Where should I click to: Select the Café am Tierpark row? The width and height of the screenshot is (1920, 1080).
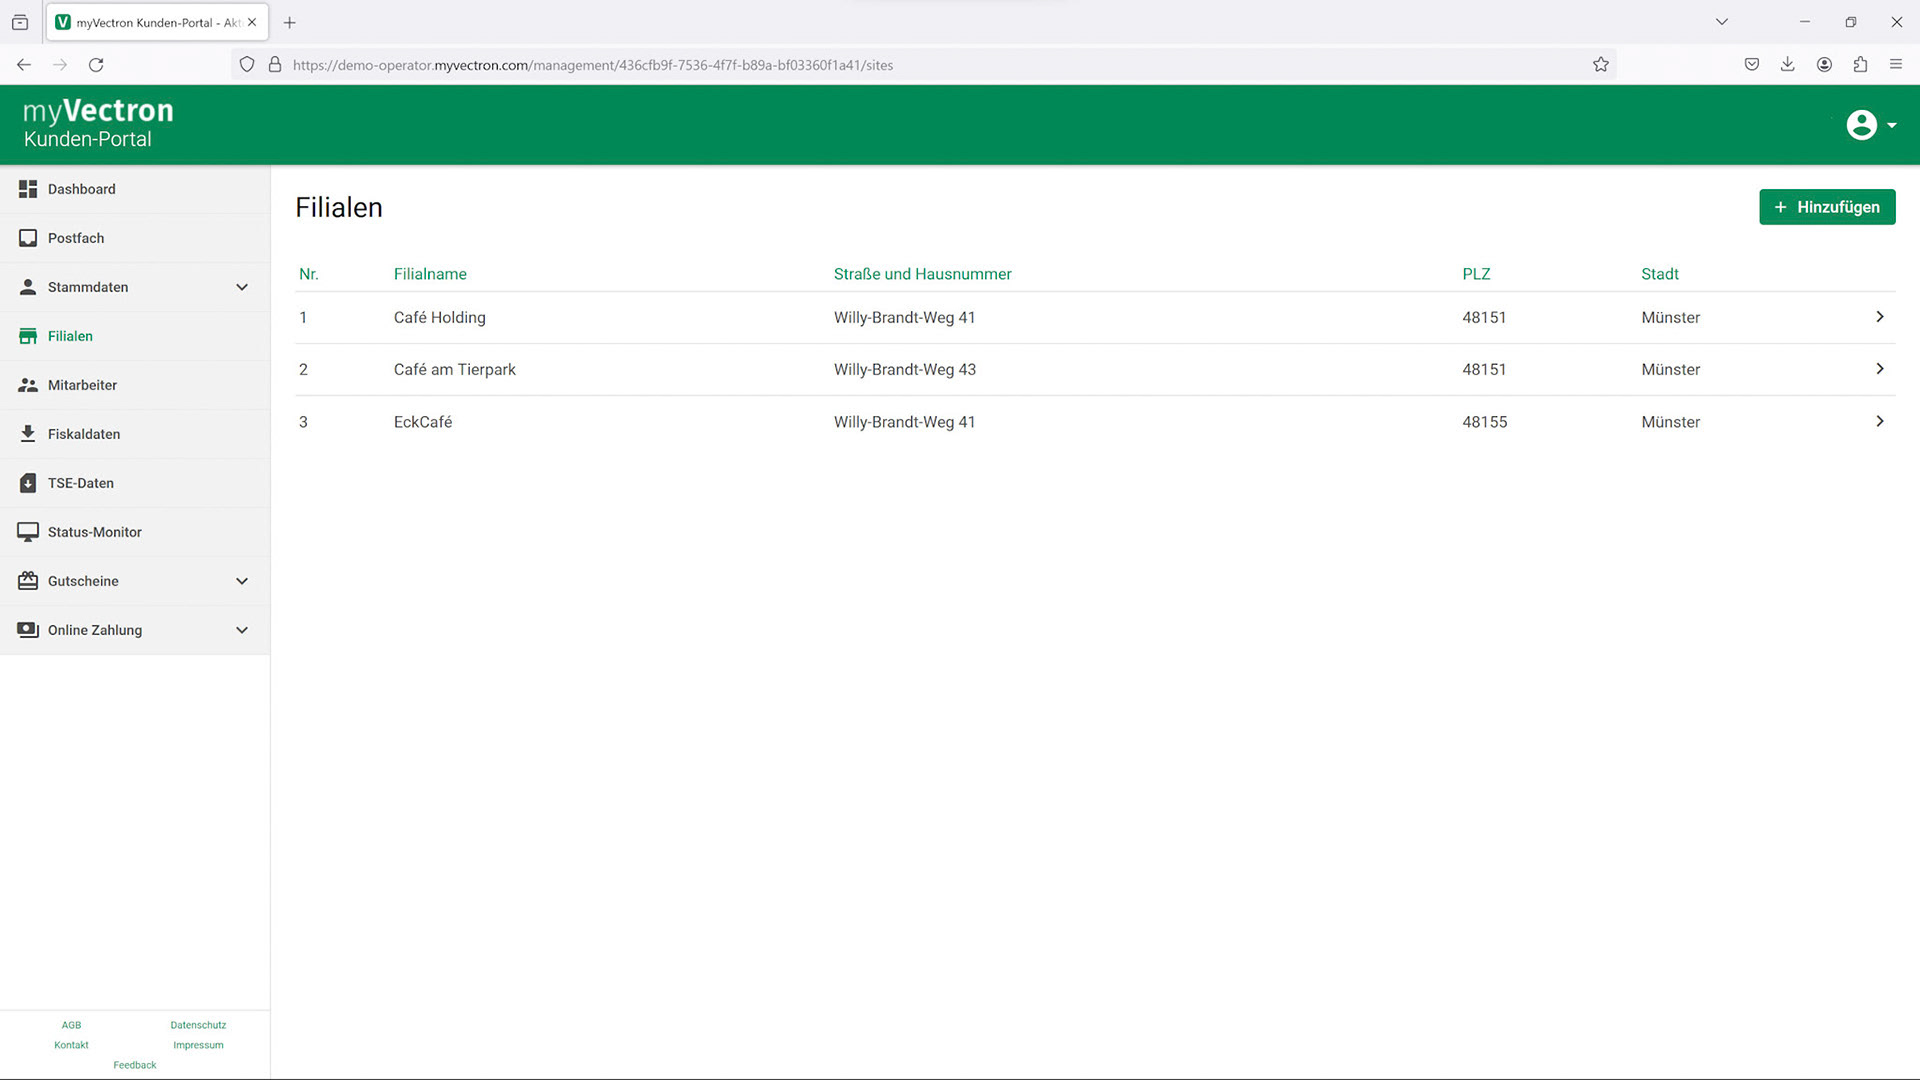455,370
